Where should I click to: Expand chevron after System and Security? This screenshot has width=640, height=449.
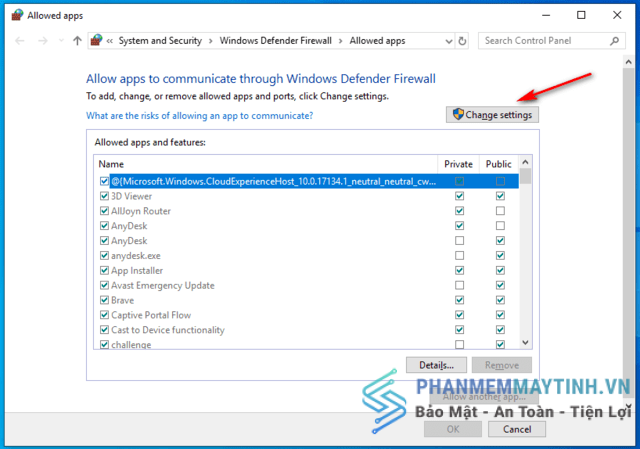click(211, 41)
